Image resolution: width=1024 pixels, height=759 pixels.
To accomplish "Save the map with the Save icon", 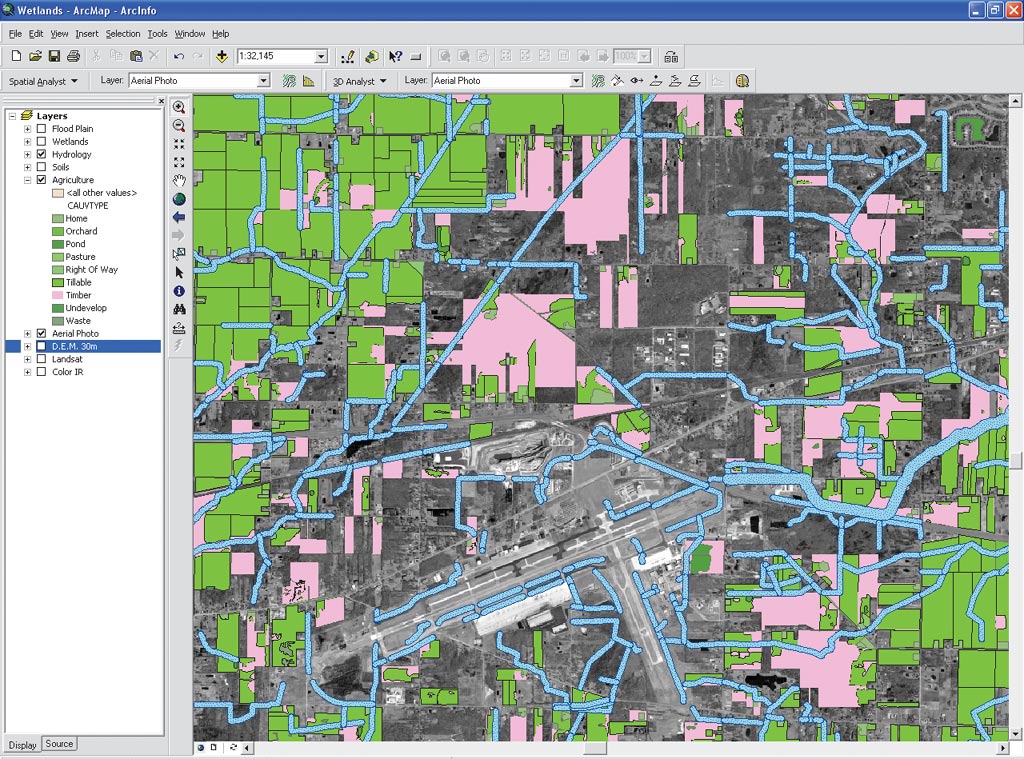I will point(54,56).
